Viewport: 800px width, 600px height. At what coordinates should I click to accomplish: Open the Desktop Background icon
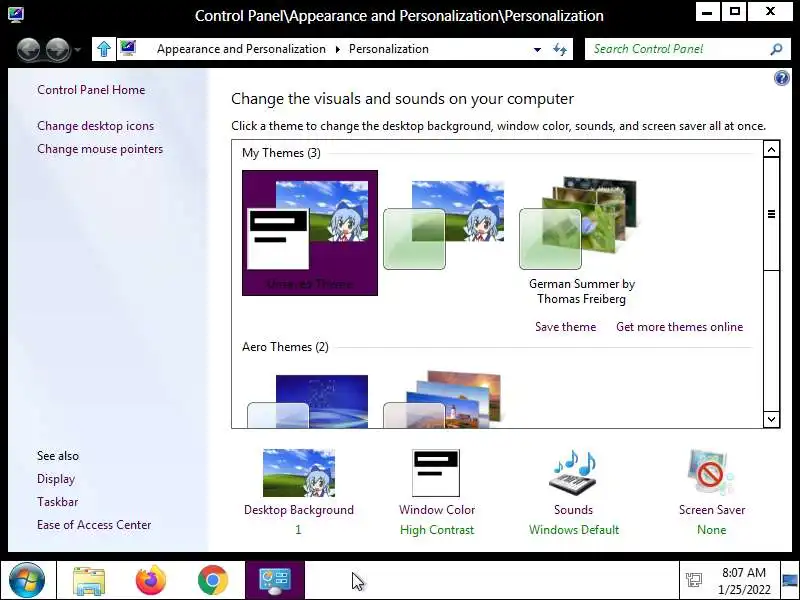click(x=299, y=473)
